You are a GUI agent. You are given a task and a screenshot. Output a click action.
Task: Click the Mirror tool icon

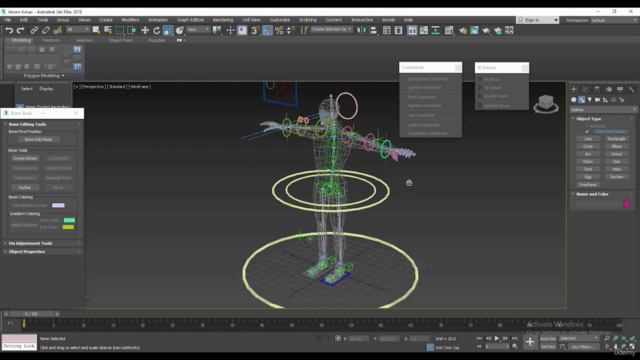click(361, 30)
